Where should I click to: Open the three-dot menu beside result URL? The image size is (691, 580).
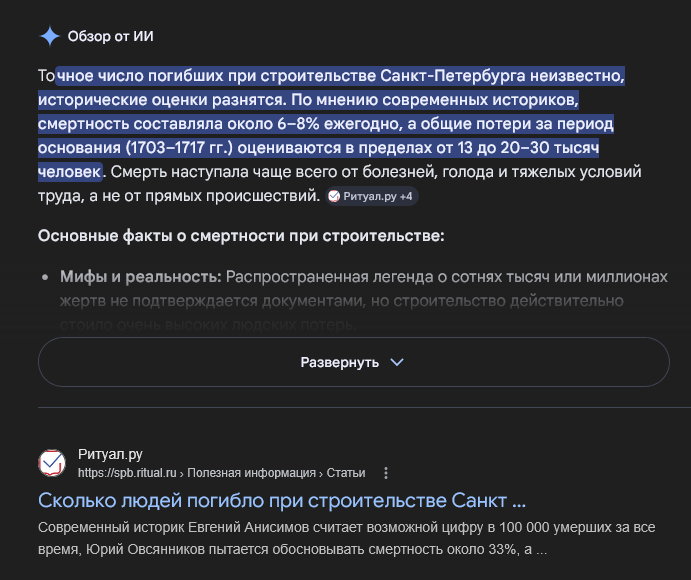tap(386, 473)
